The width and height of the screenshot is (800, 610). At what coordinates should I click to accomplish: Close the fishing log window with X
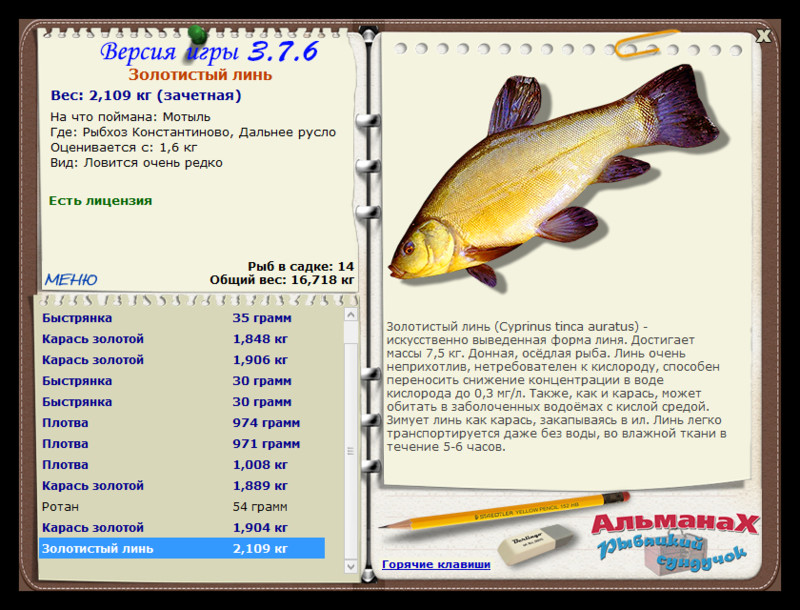[763, 36]
